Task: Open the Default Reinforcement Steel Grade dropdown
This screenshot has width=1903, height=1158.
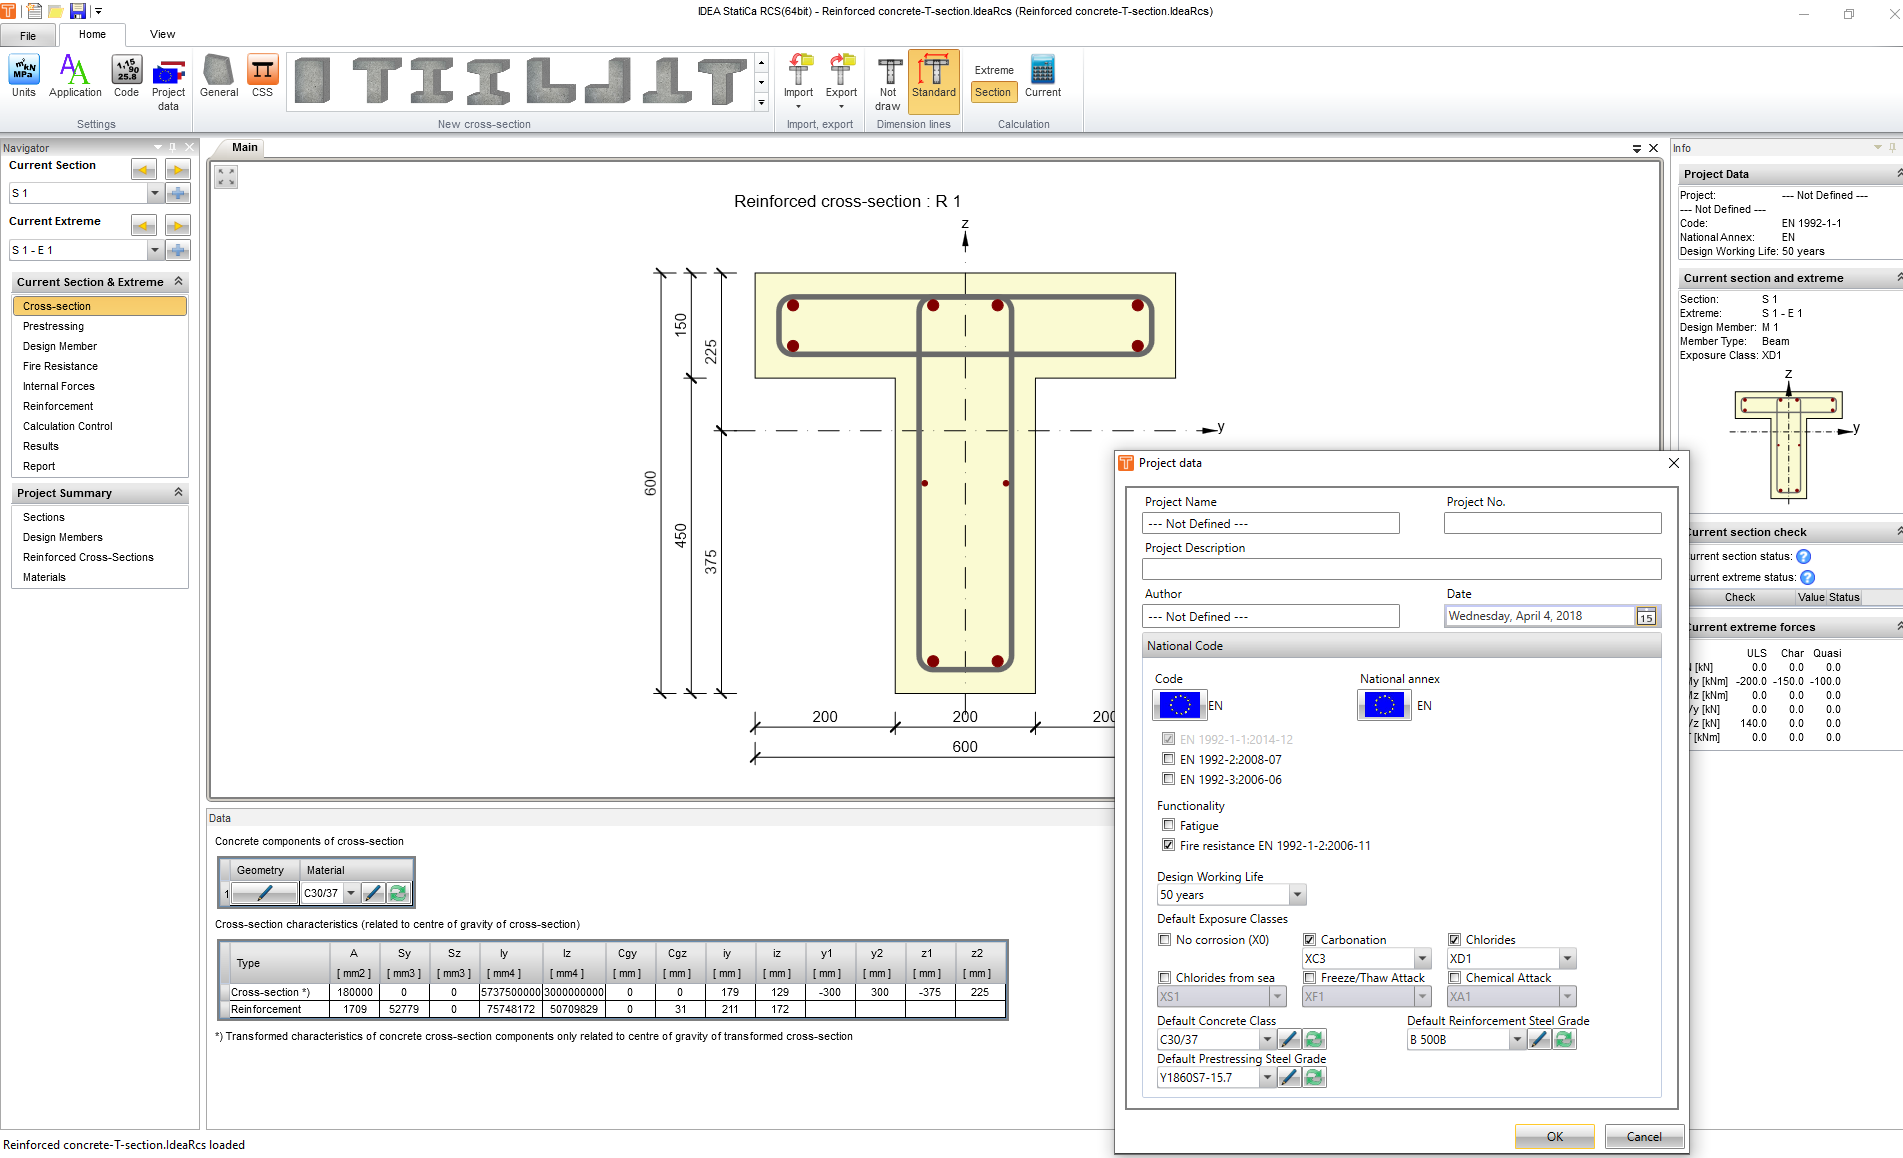Action: [x=1517, y=1040]
